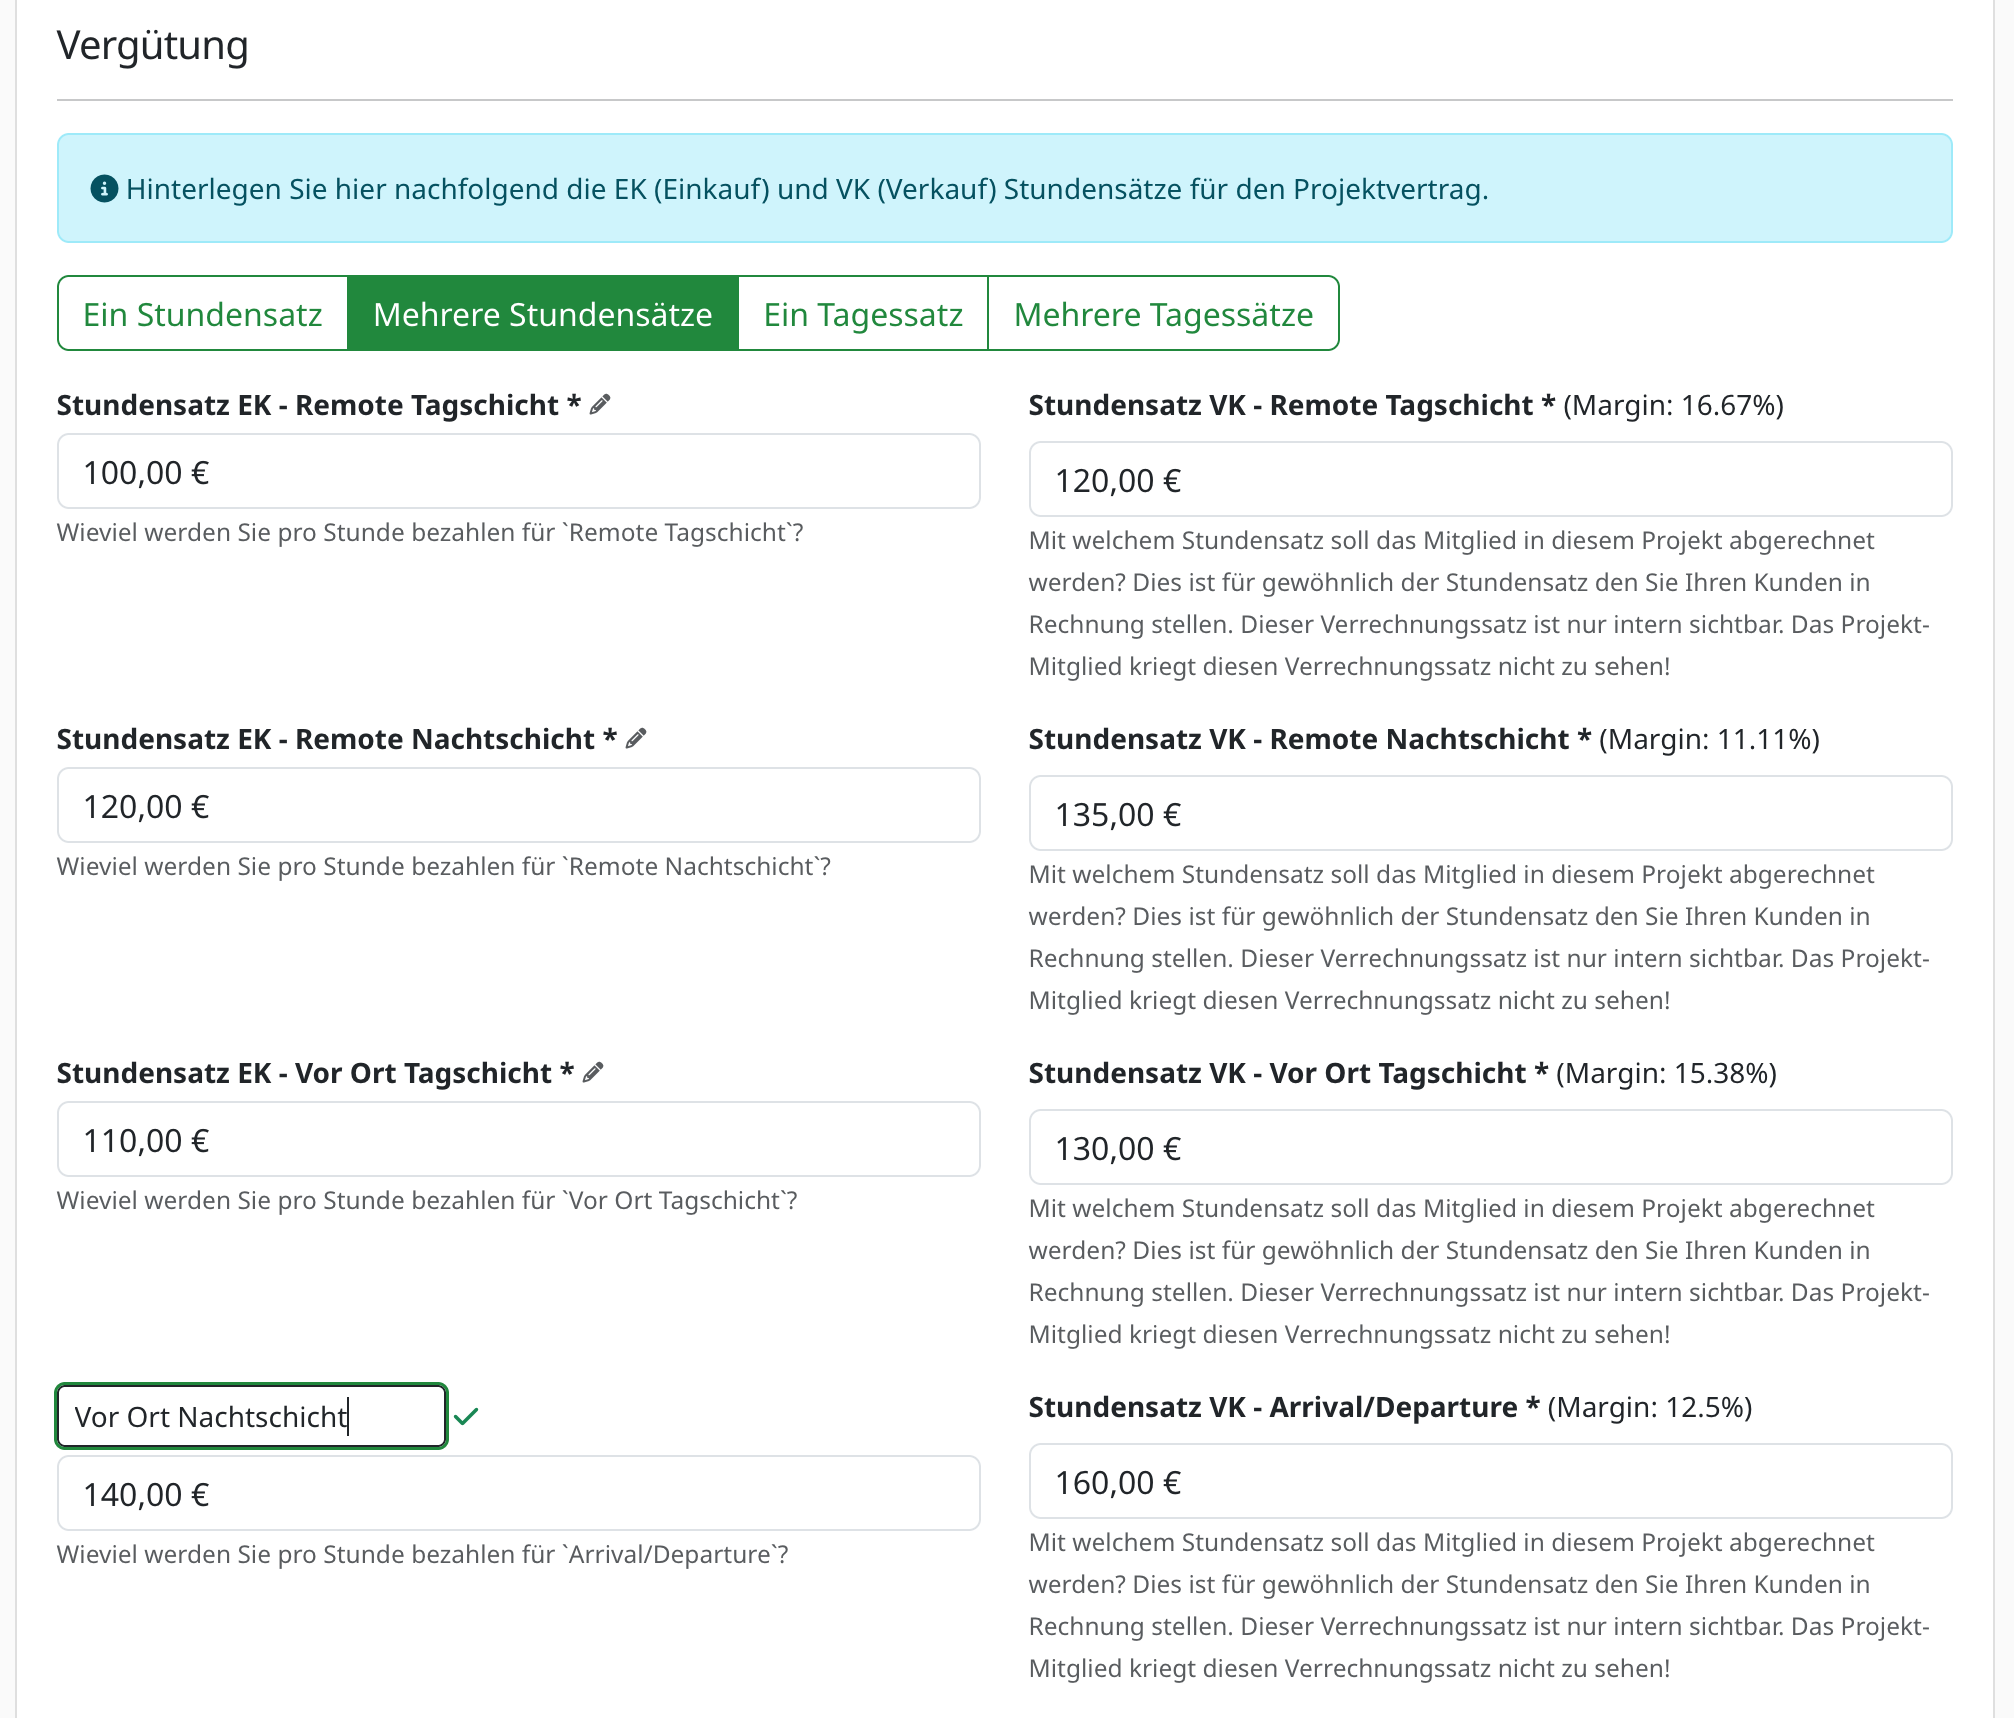This screenshot has width=2014, height=1718.
Task: Click label 'Stundensatz VK - Arrival/Departure'
Action: [1283, 1407]
